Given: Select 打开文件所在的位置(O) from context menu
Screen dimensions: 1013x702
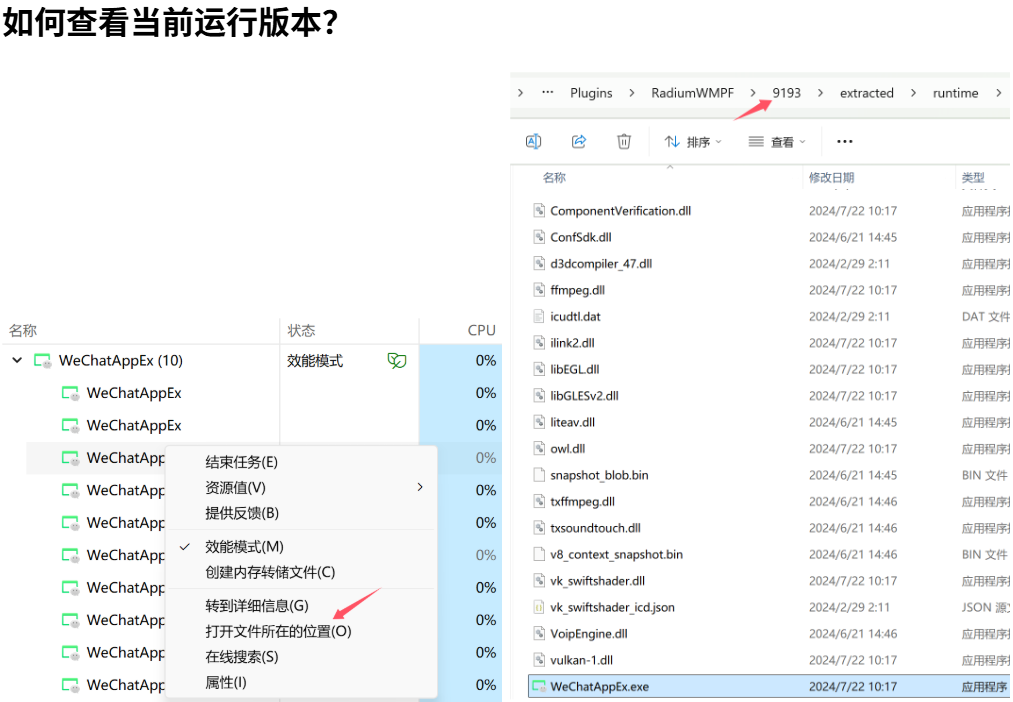Looking at the screenshot, I should [278, 631].
